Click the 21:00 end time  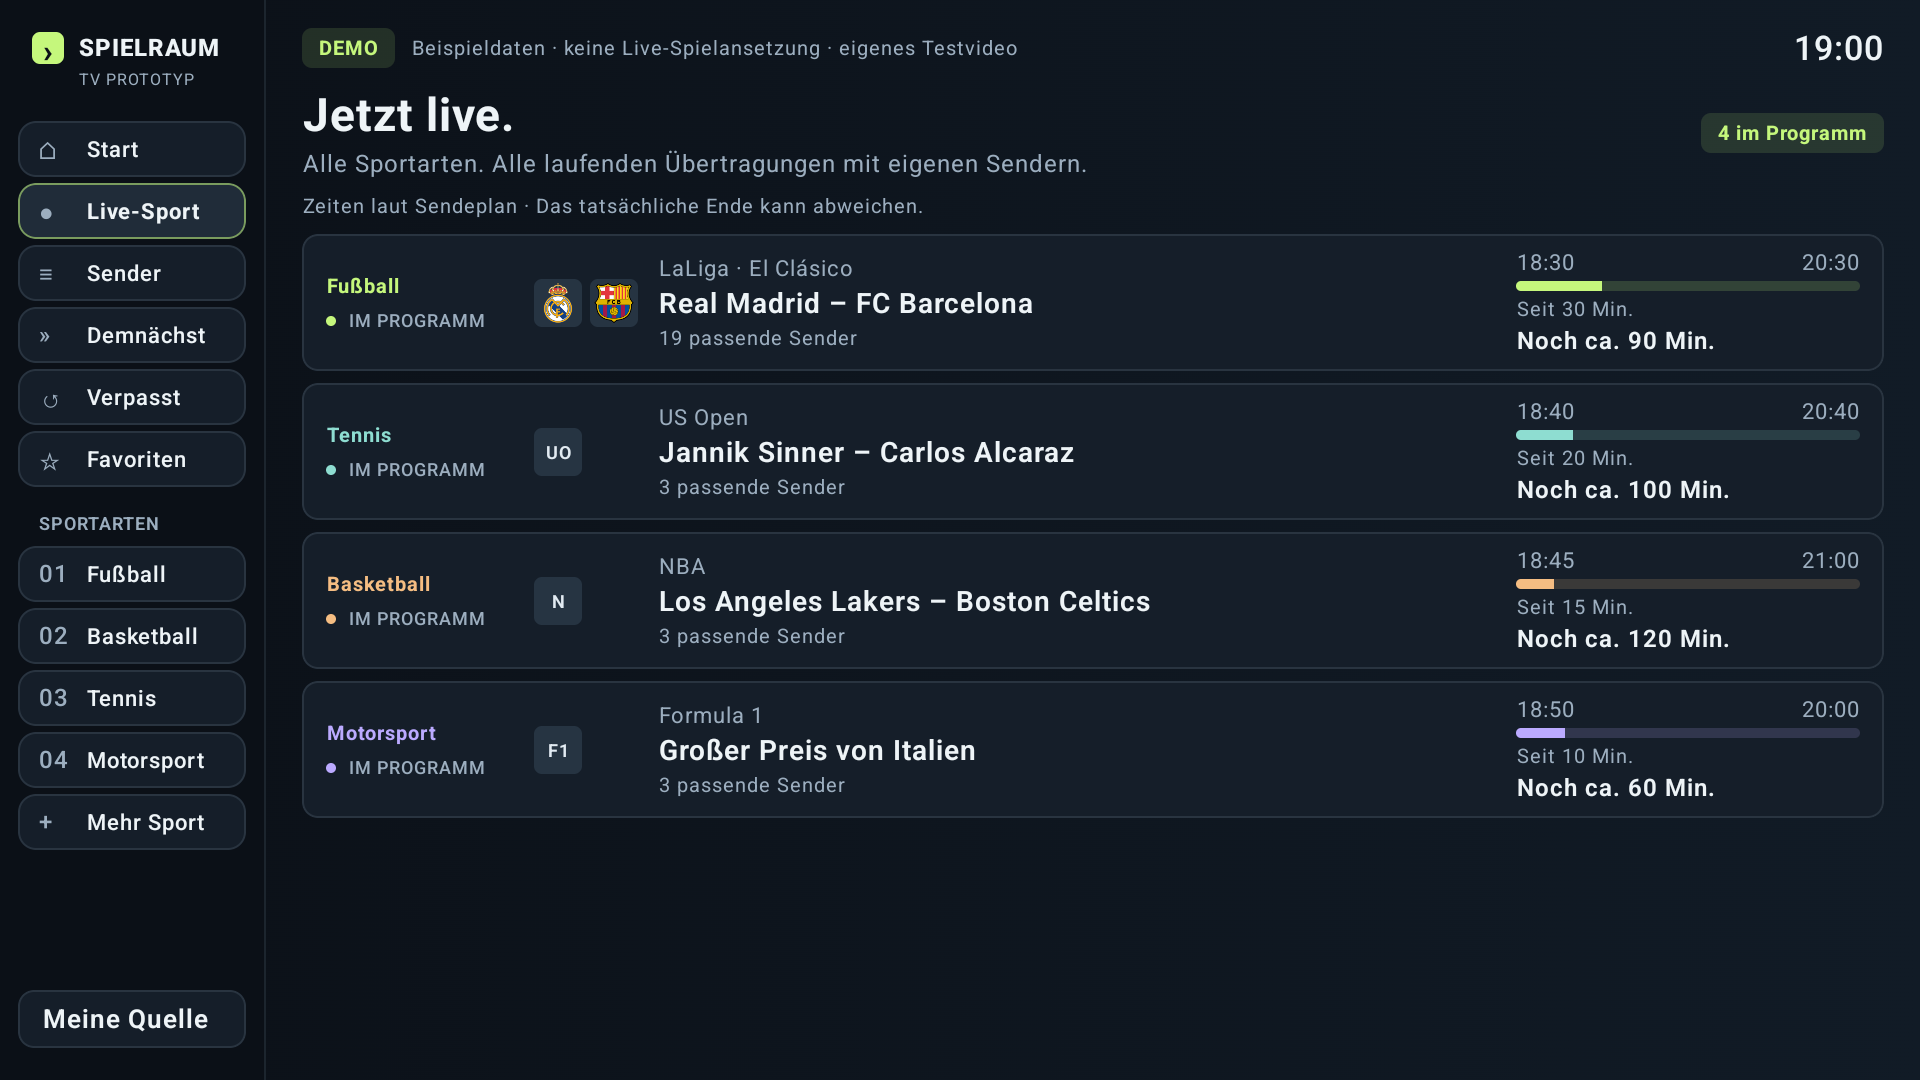[x=1830, y=561]
